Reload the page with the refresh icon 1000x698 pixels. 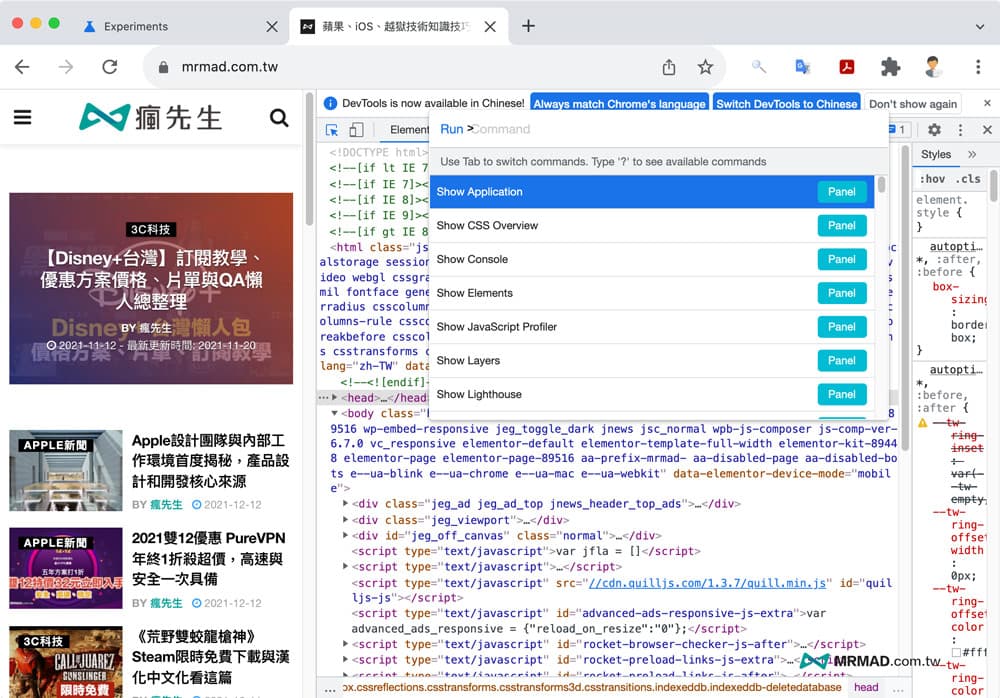110,67
